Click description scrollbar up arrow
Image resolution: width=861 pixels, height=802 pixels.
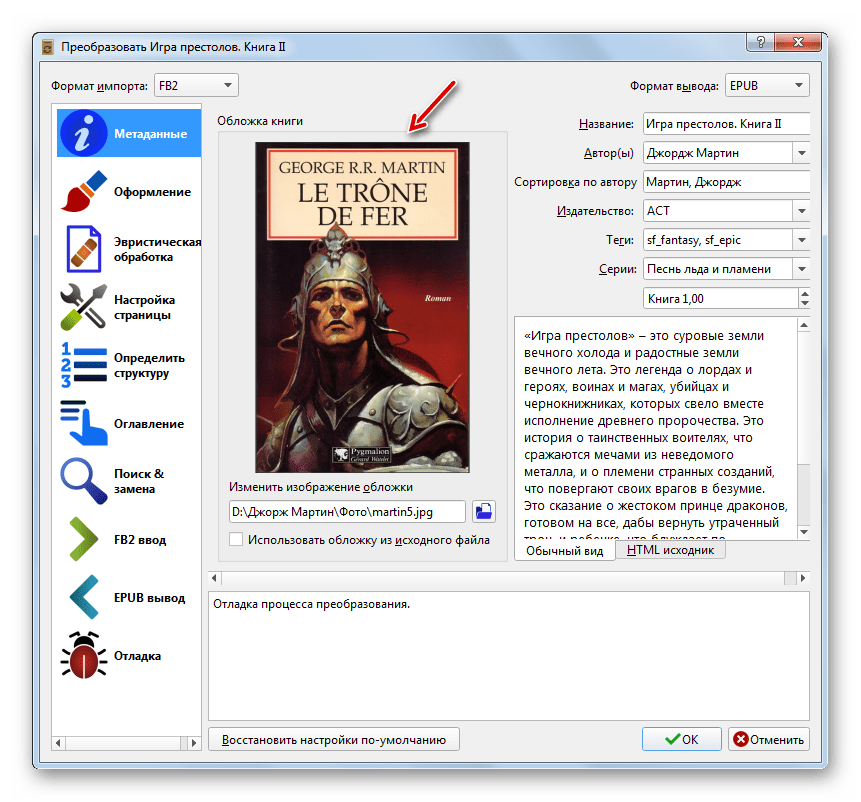pyautogui.click(x=804, y=325)
